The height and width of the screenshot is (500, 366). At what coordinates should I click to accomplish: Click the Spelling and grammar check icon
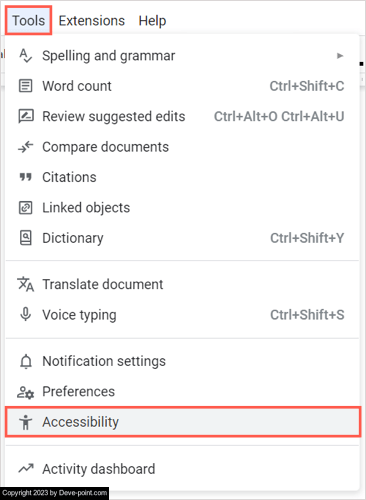(26, 55)
